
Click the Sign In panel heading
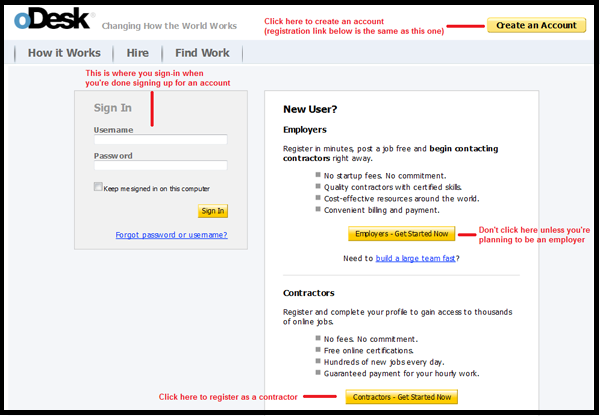pyautogui.click(x=112, y=108)
